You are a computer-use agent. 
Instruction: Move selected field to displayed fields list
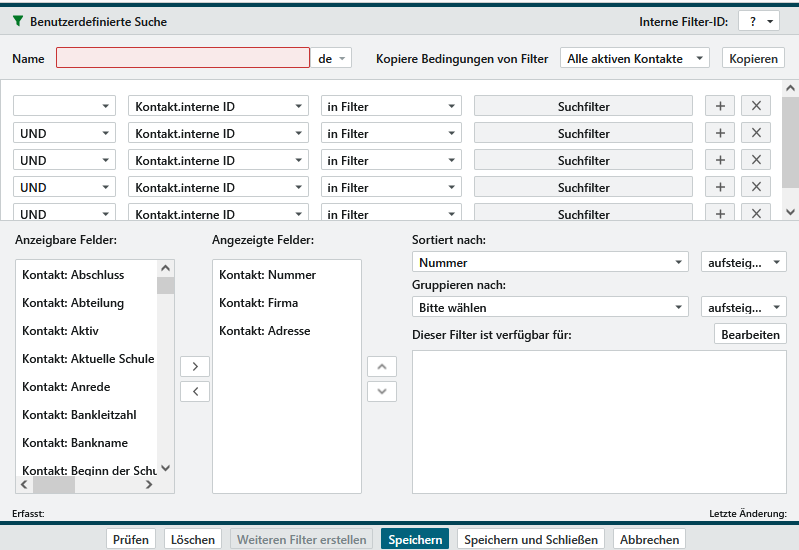tap(194, 367)
